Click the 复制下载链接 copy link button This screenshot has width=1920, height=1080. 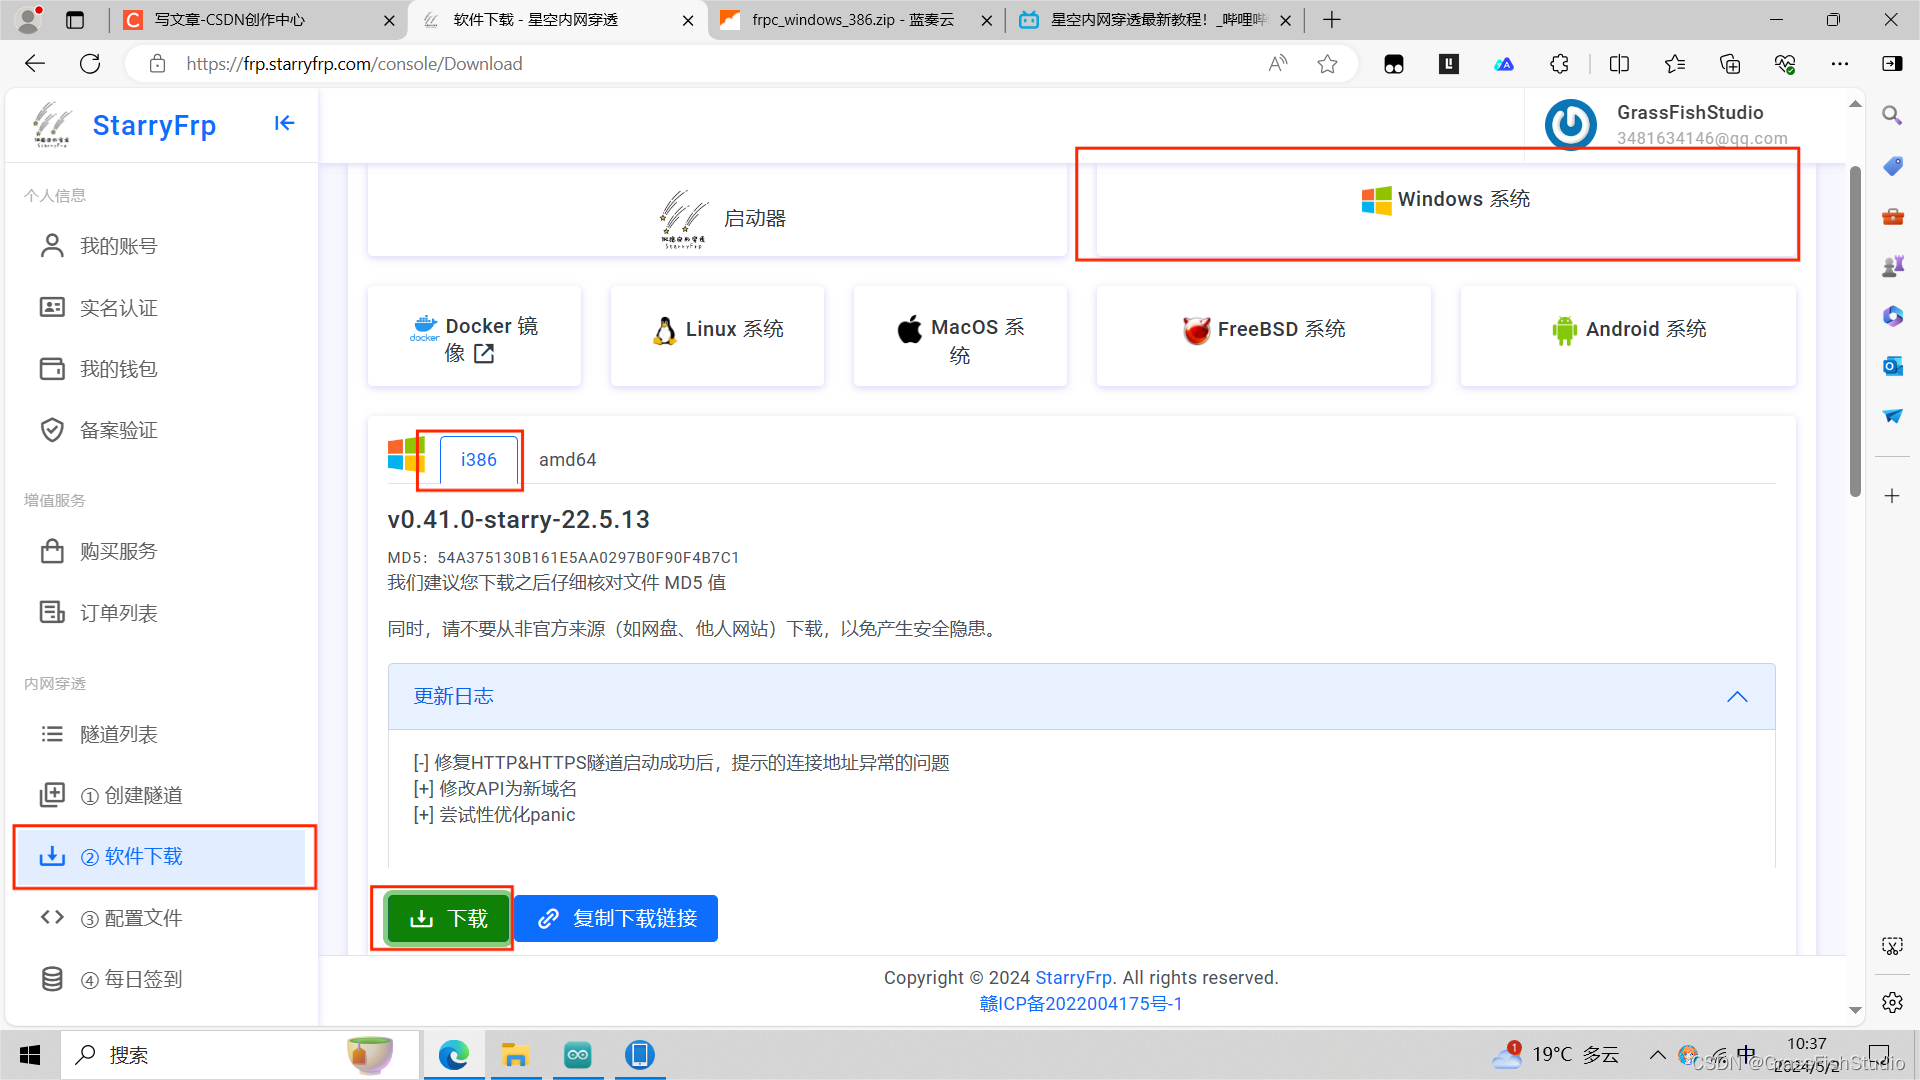[x=615, y=918]
